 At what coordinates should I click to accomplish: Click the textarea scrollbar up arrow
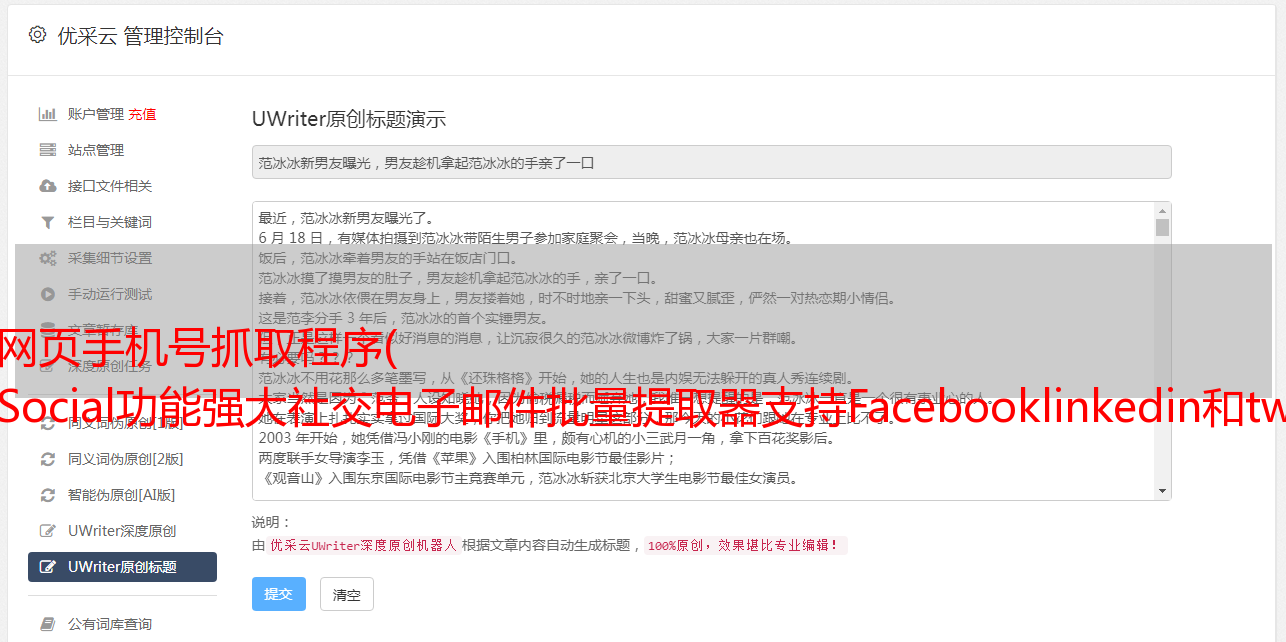pyautogui.click(x=1162, y=211)
